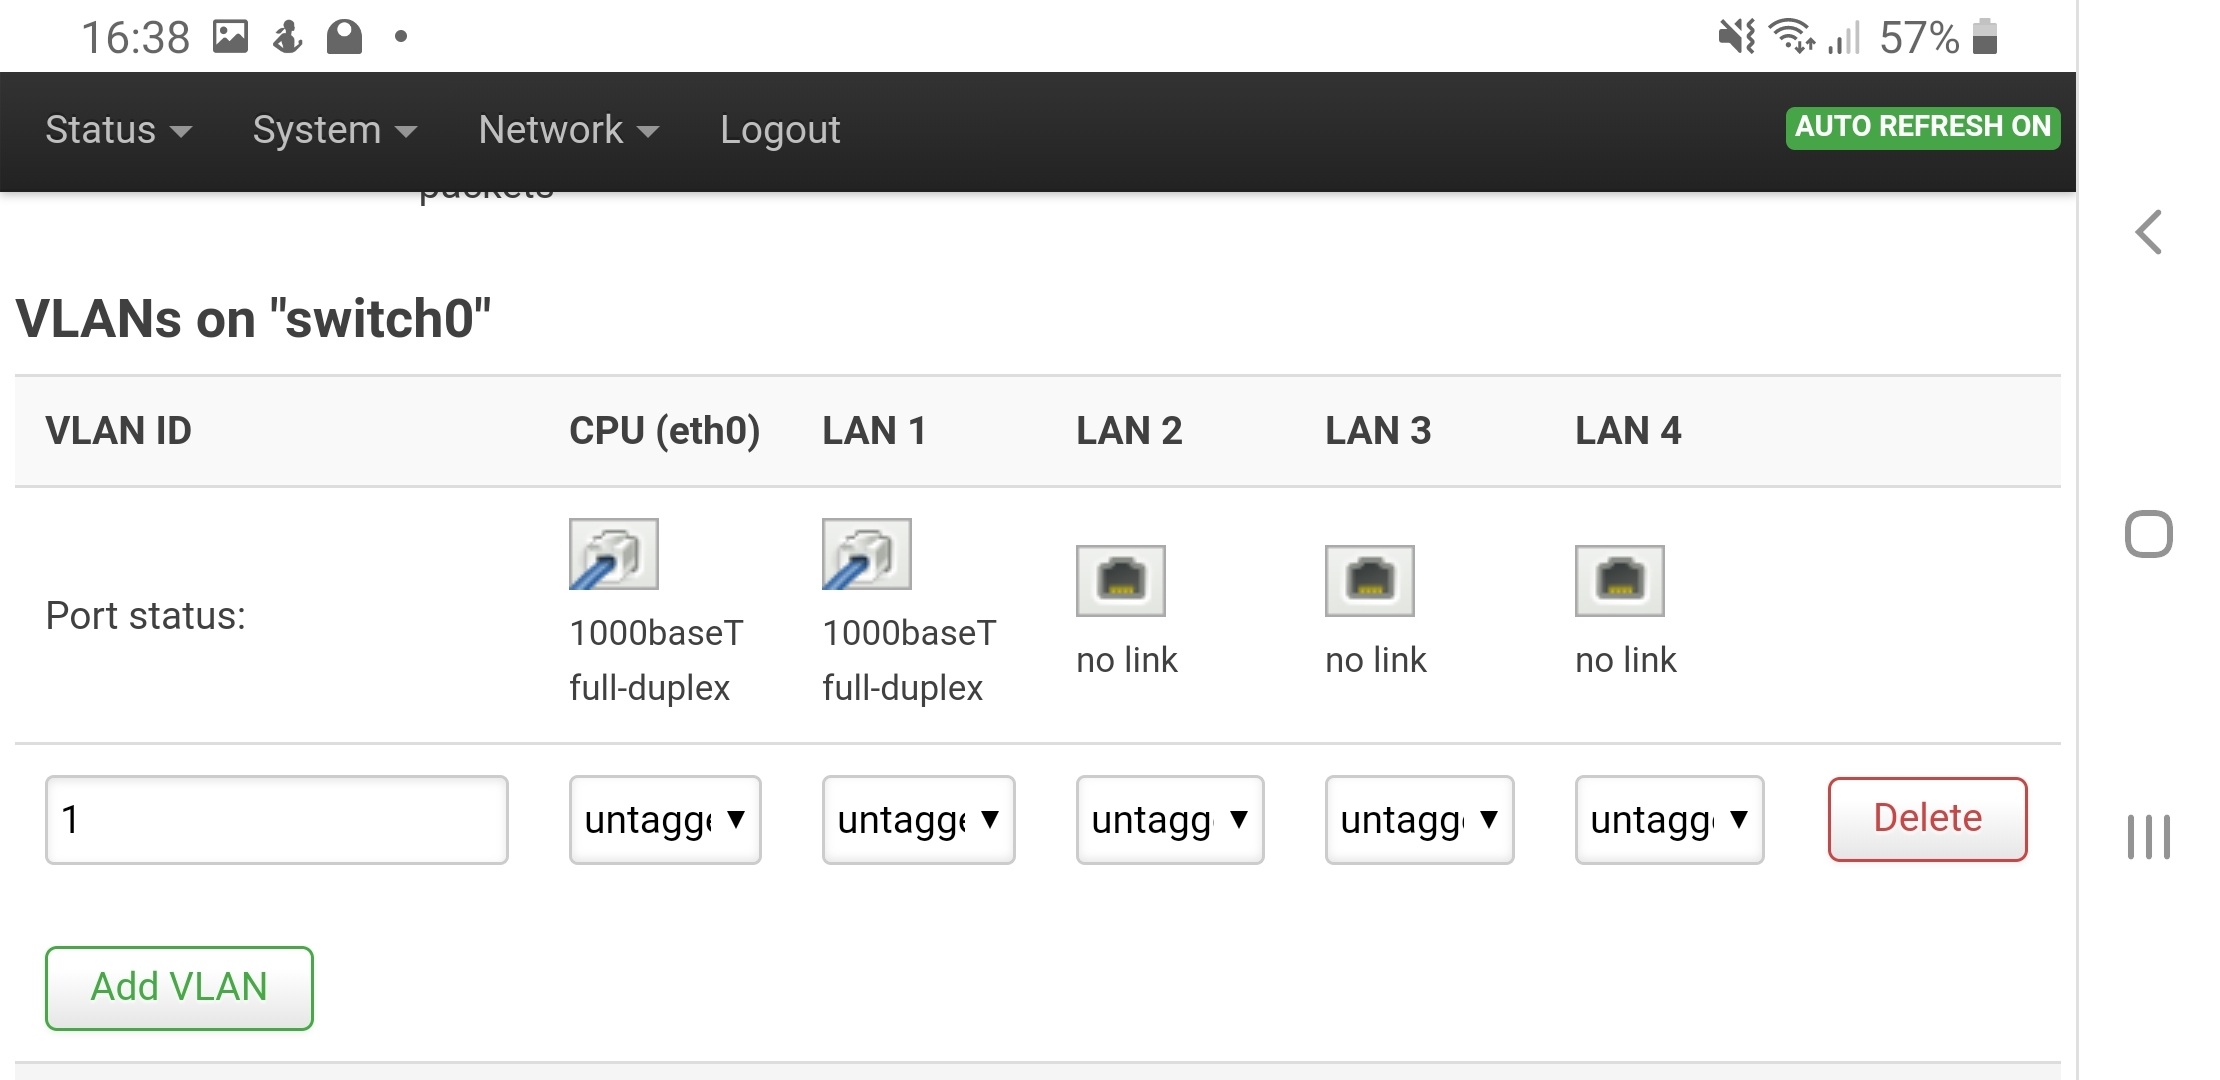Click the CPU (eth0) connected port icon
This screenshot has width=2220, height=1080.
613,554
